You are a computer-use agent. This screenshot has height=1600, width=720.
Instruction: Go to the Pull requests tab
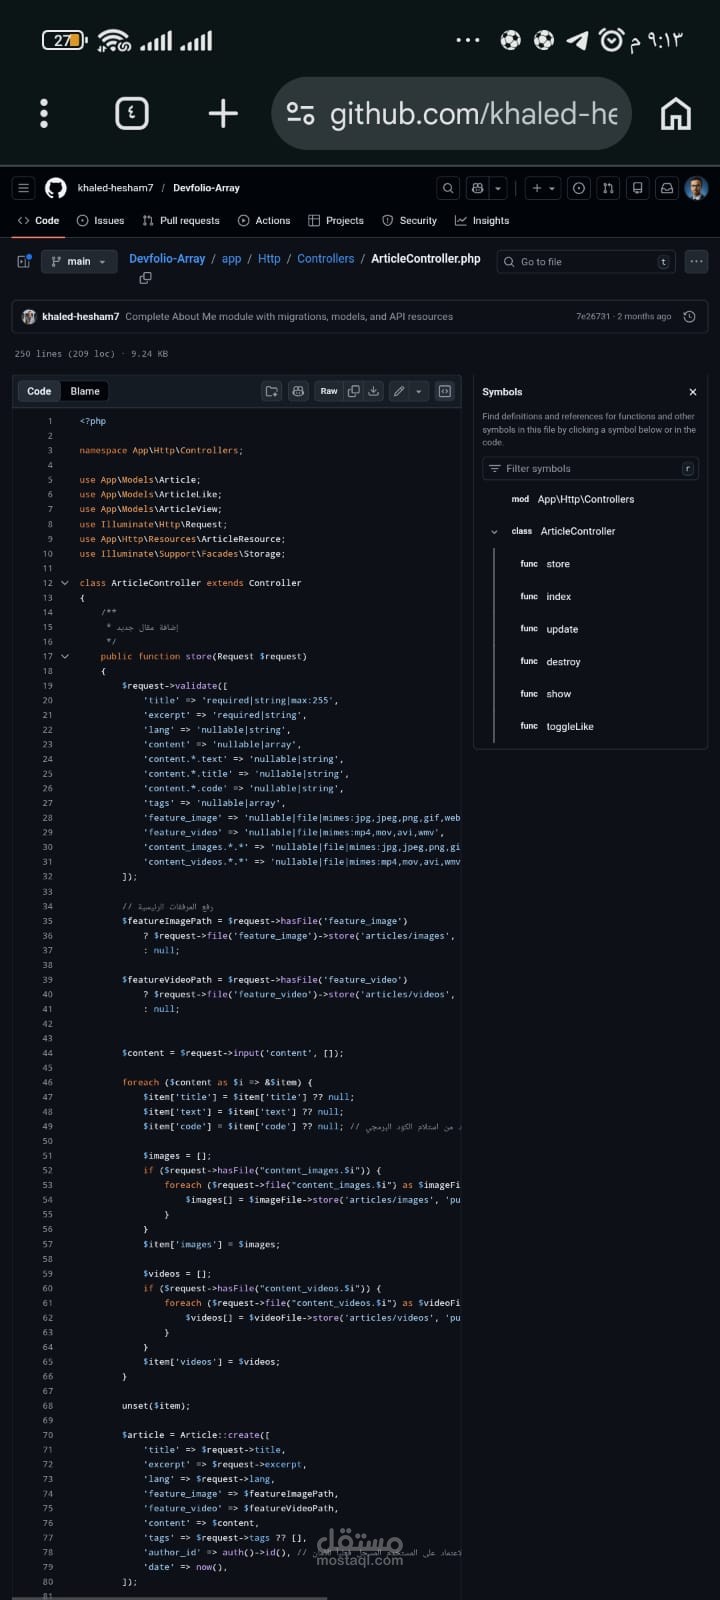tap(181, 220)
